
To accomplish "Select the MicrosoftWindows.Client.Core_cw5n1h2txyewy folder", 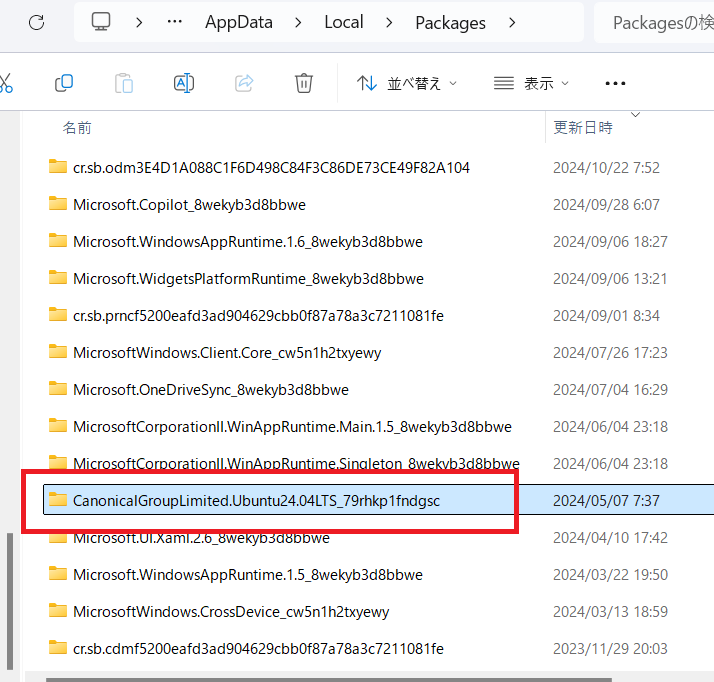I will click(227, 353).
